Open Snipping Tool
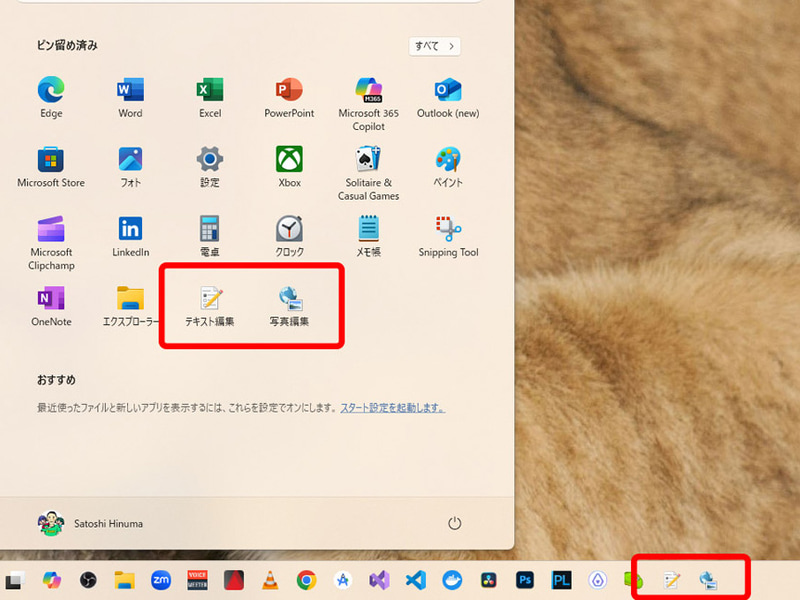Viewport: 800px width, 600px height. pos(447,228)
